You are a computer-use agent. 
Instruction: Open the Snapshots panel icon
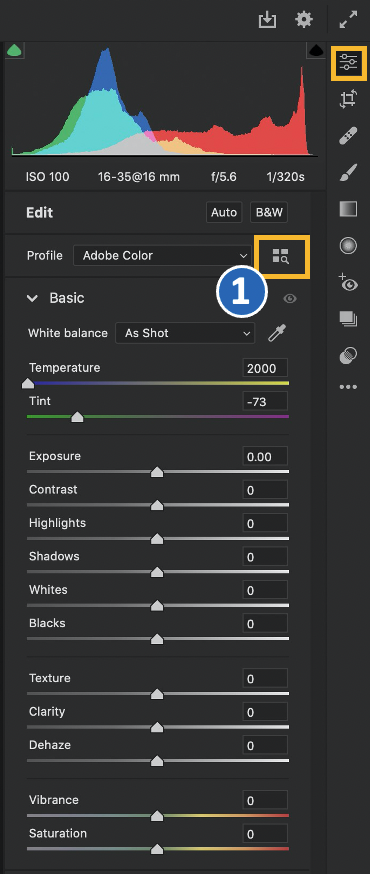click(348, 319)
